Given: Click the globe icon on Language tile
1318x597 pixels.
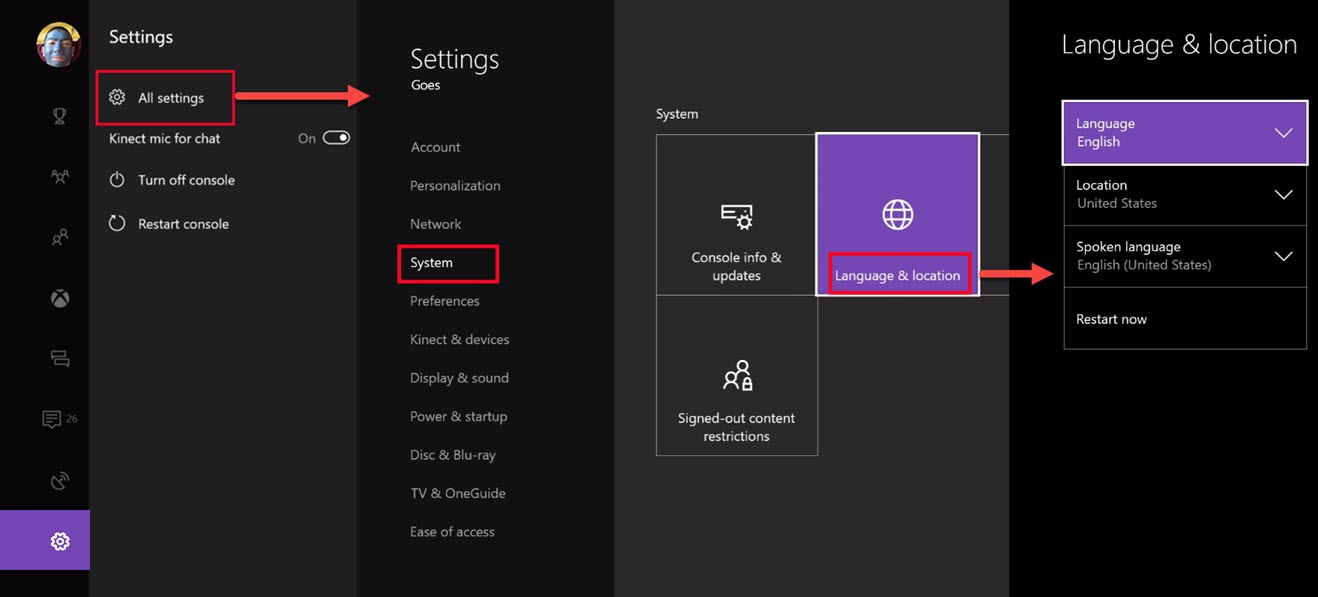Looking at the screenshot, I should click(897, 215).
